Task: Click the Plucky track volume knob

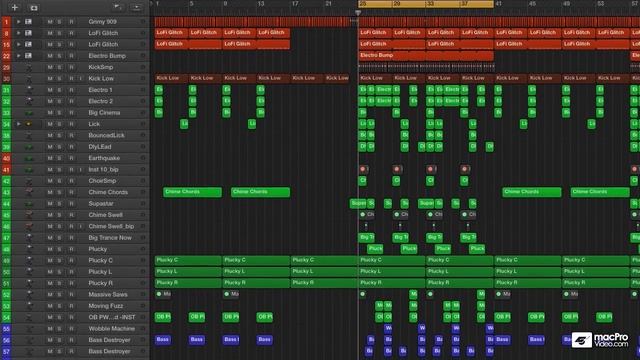Action: point(143,249)
